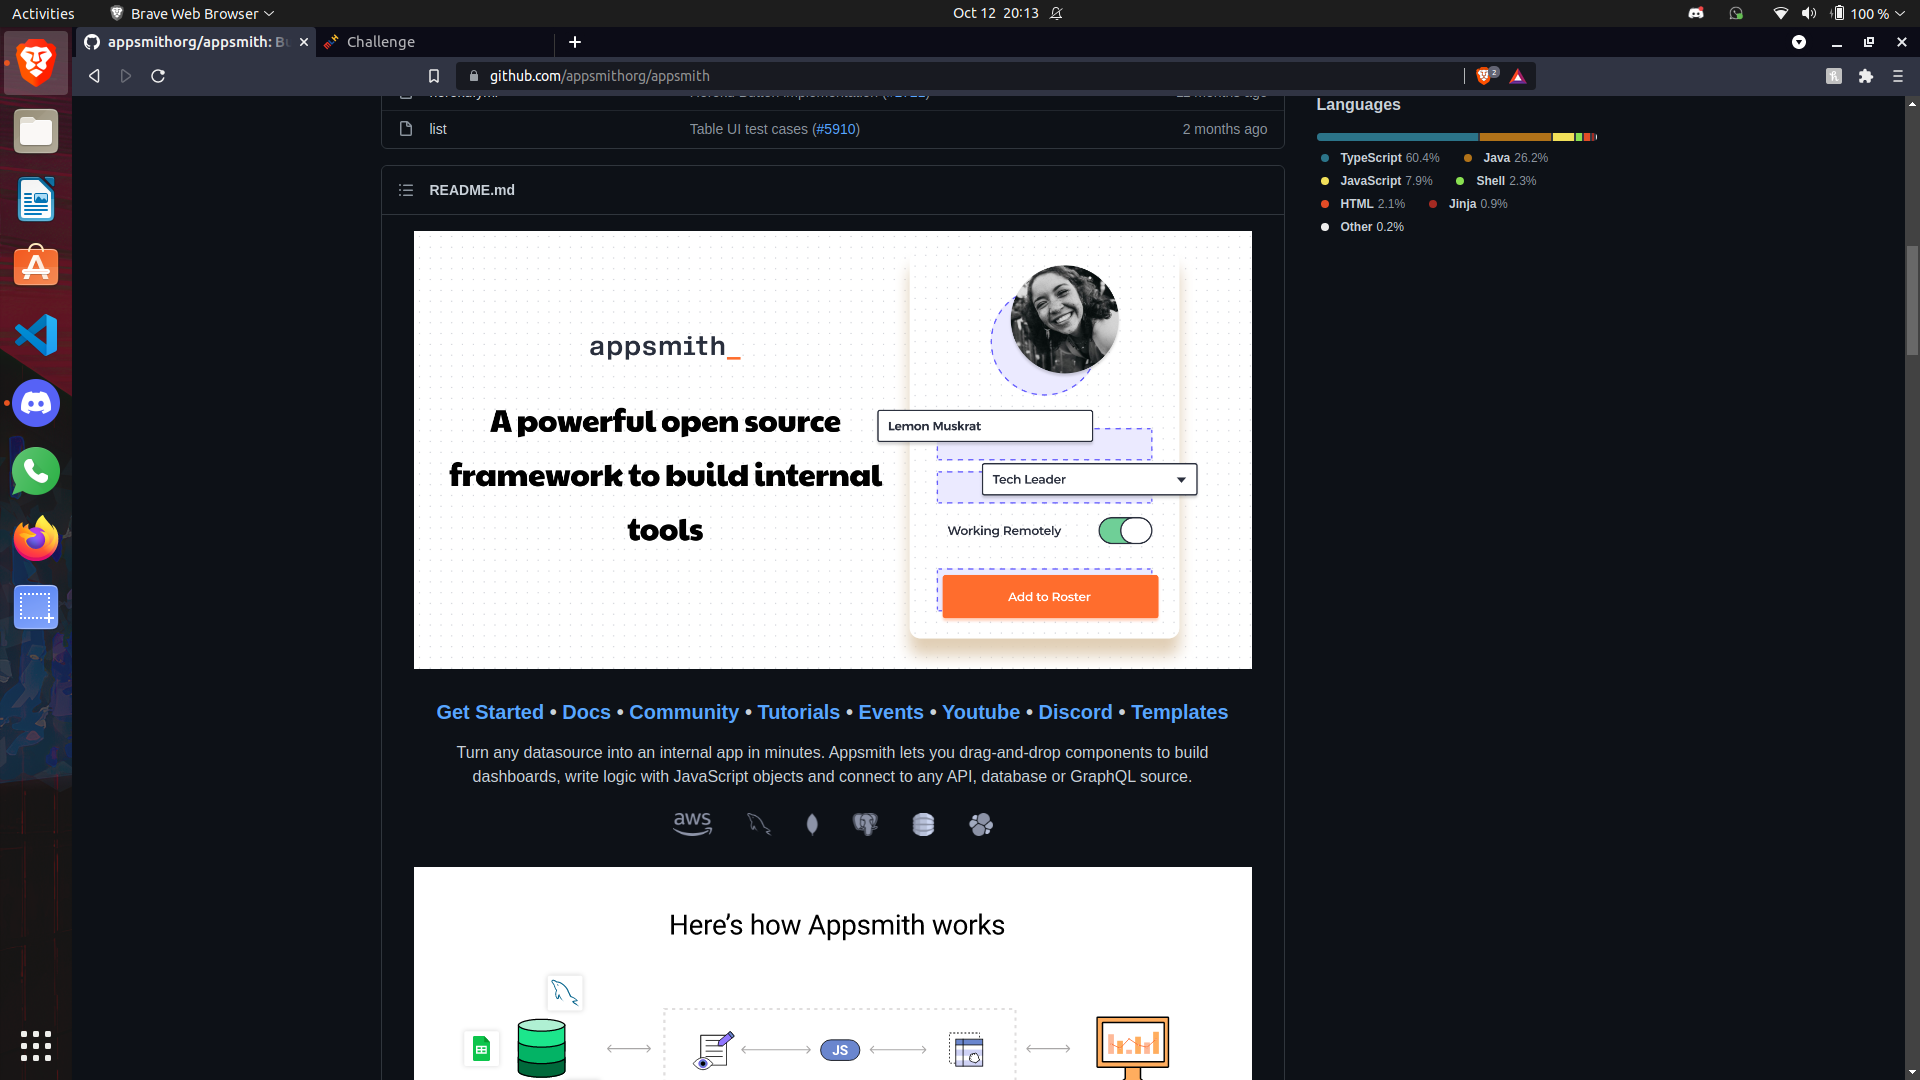Viewport: 1920px width, 1080px height.
Task: Open a new browser tab
Action: click(575, 42)
